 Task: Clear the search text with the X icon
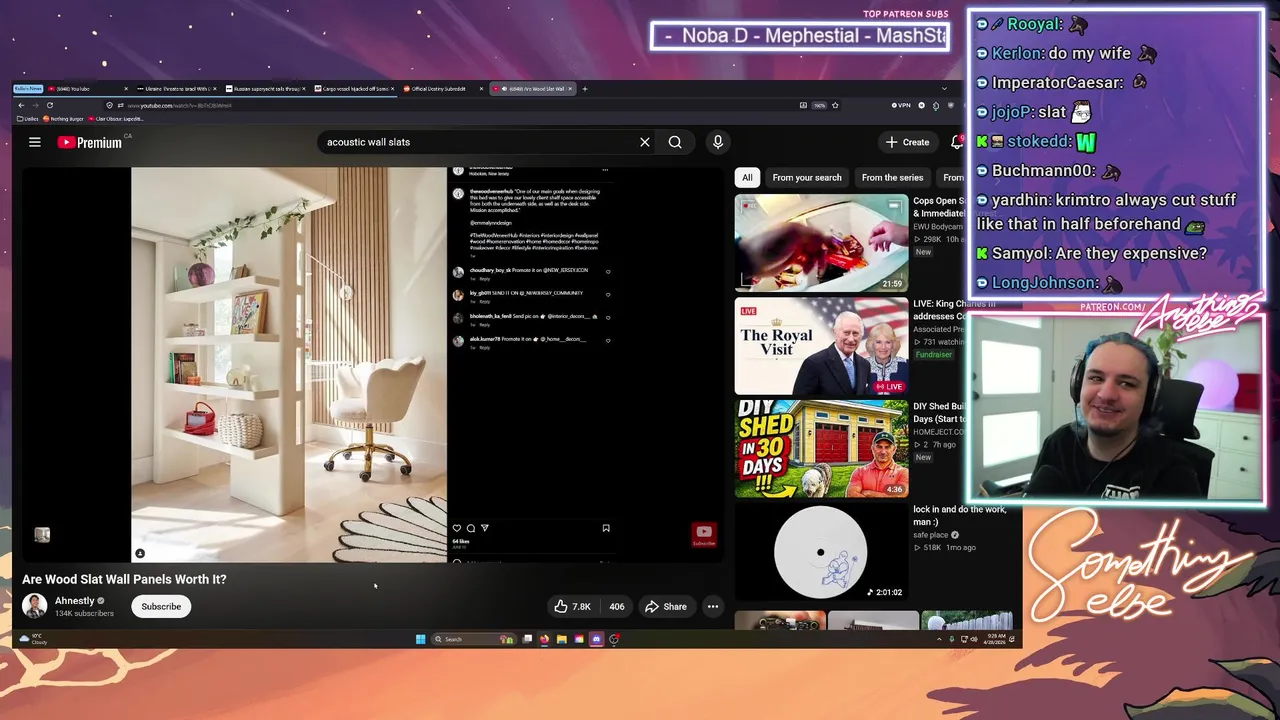click(x=644, y=142)
